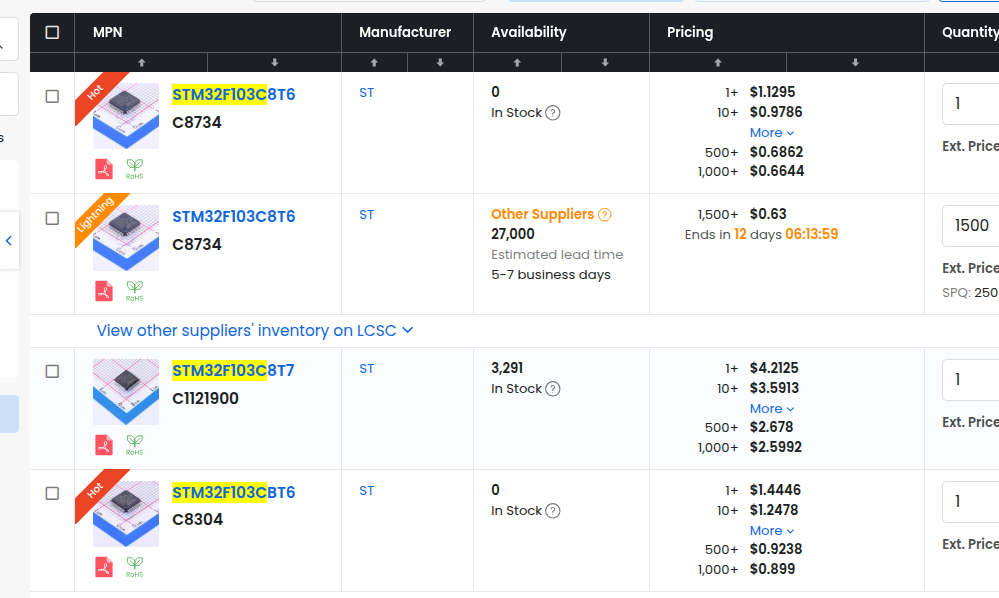The width and height of the screenshot is (999, 598).
Task: Open PDF datasheet for STM32F103C8T7
Action: 104,445
